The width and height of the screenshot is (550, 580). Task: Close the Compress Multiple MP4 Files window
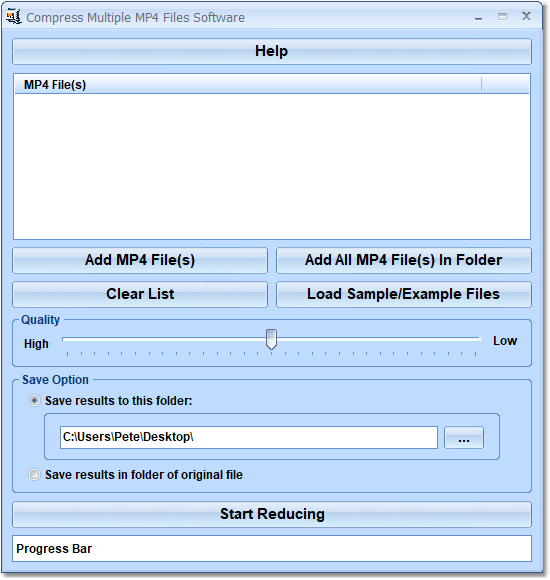(526, 16)
